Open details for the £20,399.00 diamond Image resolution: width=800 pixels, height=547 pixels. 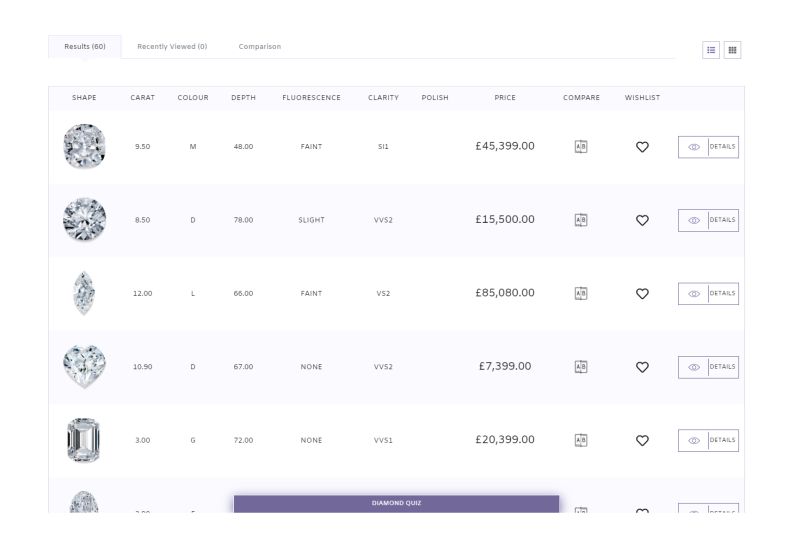pos(708,440)
